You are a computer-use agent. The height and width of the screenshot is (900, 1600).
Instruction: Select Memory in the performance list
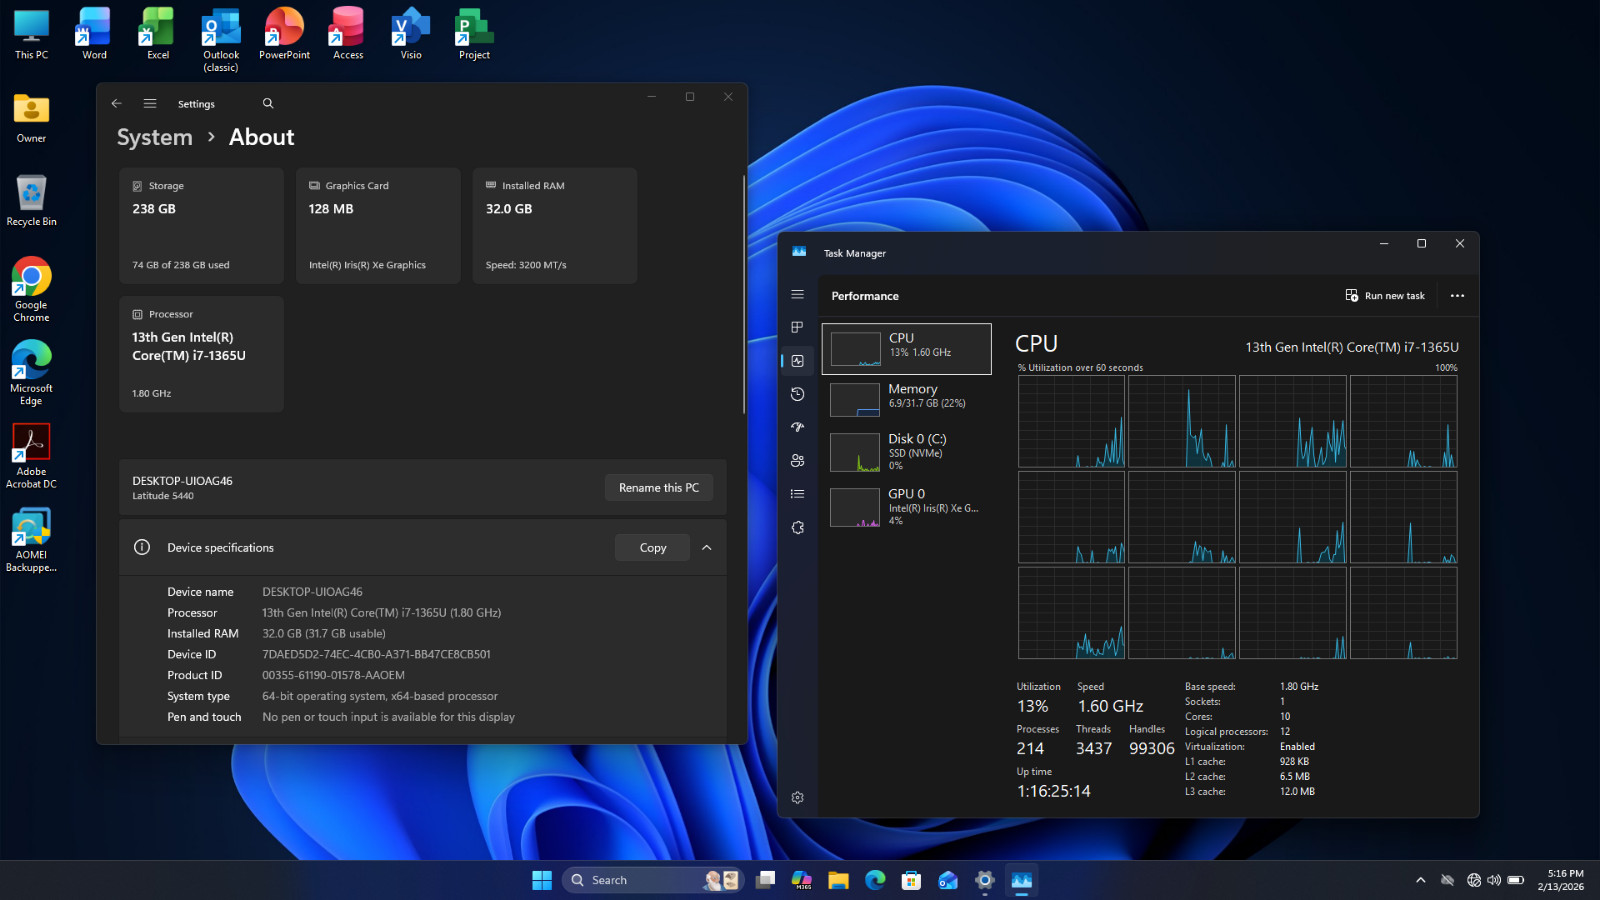tap(906, 397)
